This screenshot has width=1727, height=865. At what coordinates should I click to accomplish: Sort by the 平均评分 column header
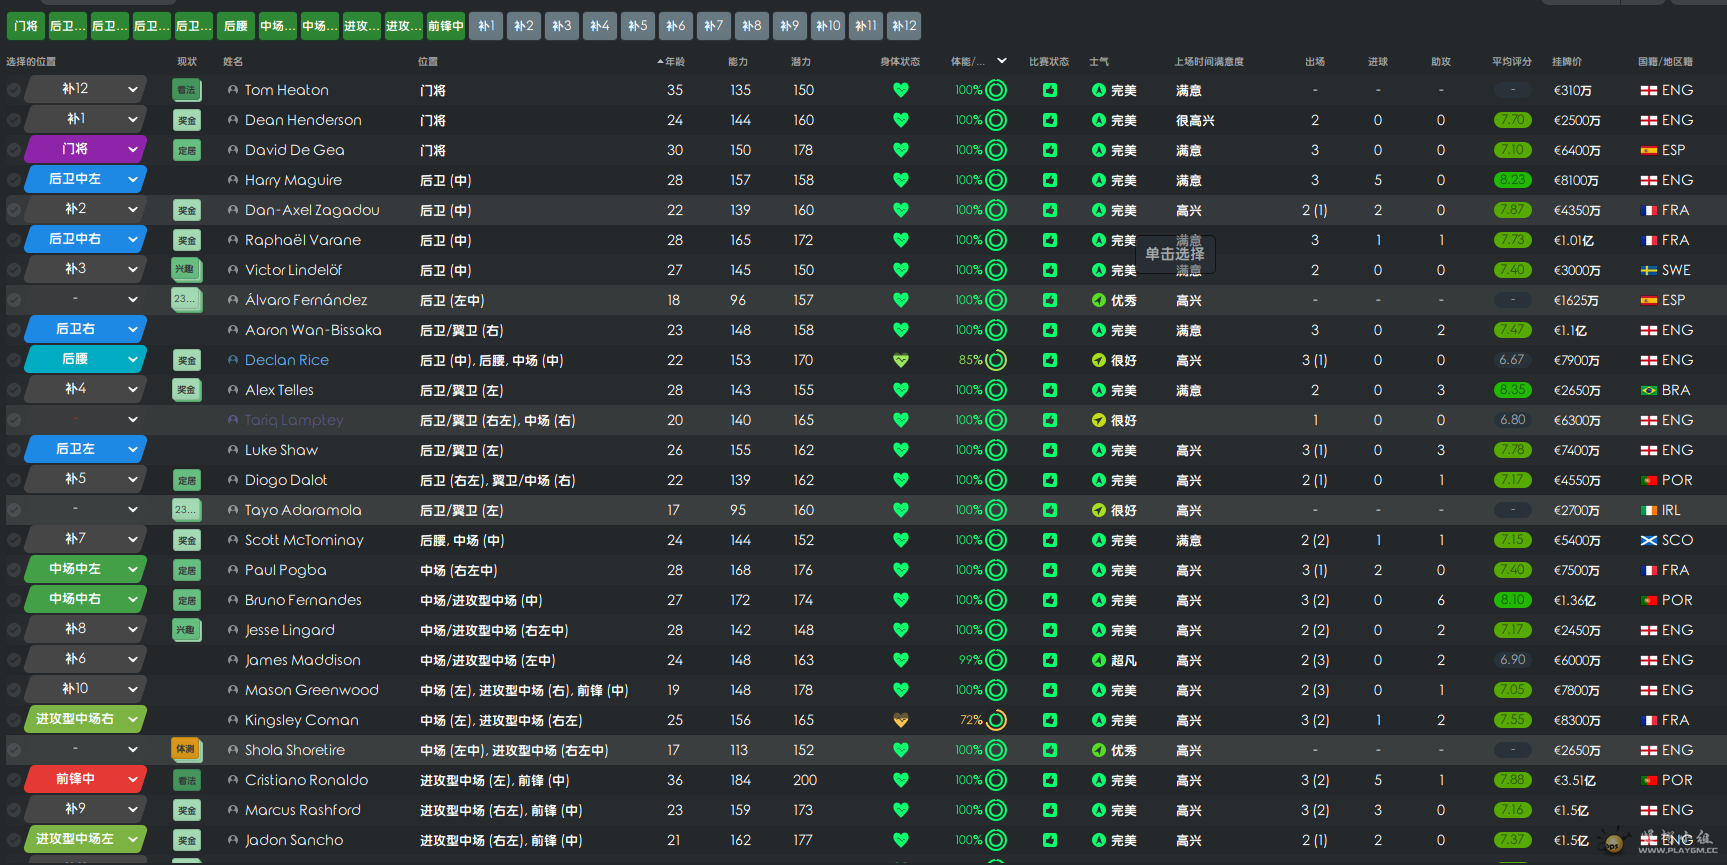[1512, 62]
